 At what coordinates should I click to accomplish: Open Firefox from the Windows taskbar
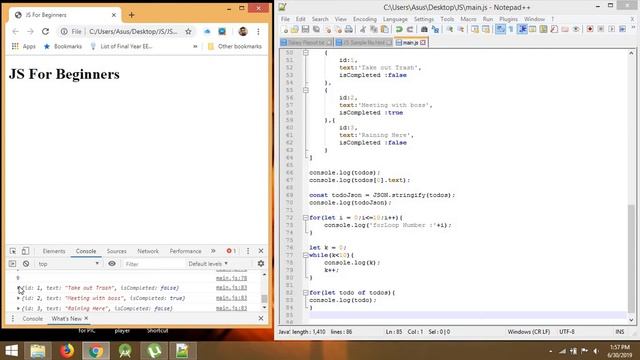pyautogui.click(x=67, y=351)
